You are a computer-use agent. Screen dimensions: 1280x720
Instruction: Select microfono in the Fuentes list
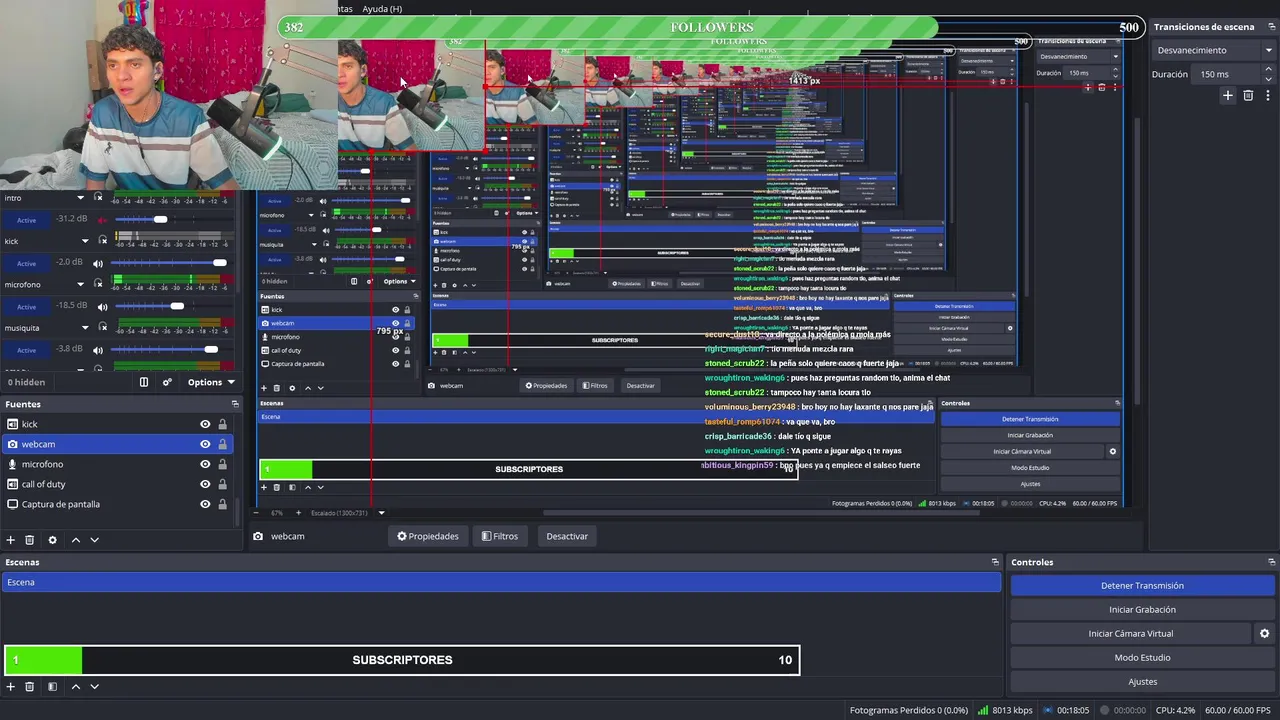117,464
